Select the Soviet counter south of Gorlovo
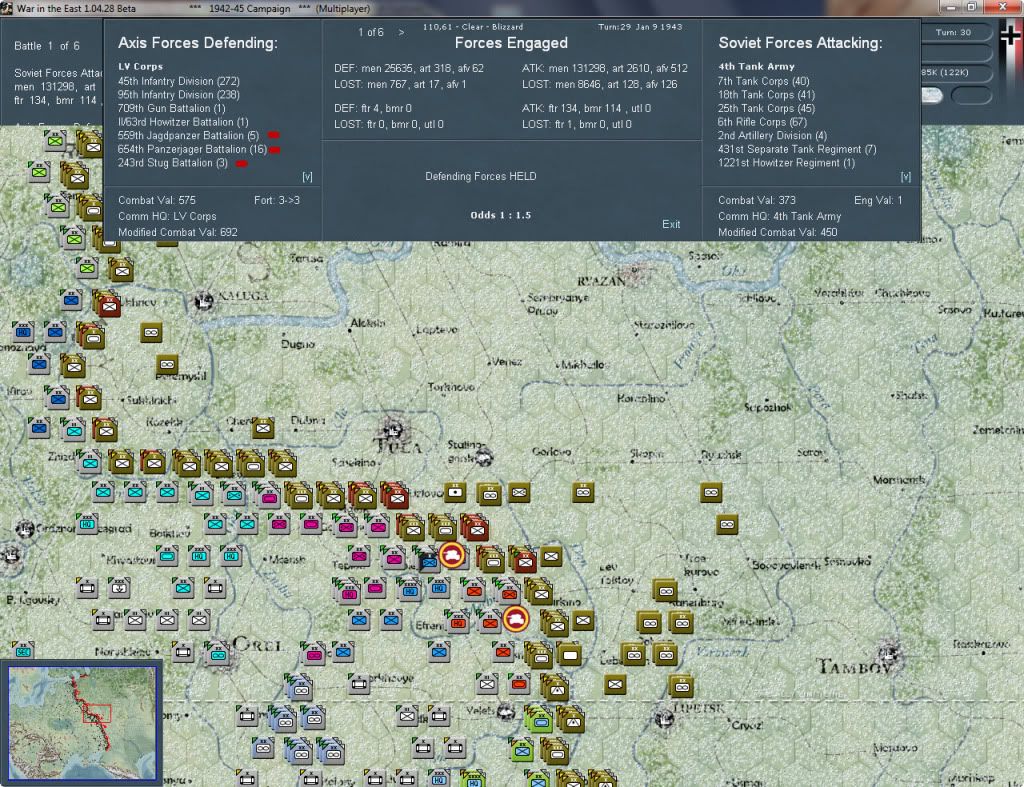This screenshot has height=787, width=1024. (x=583, y=492)
